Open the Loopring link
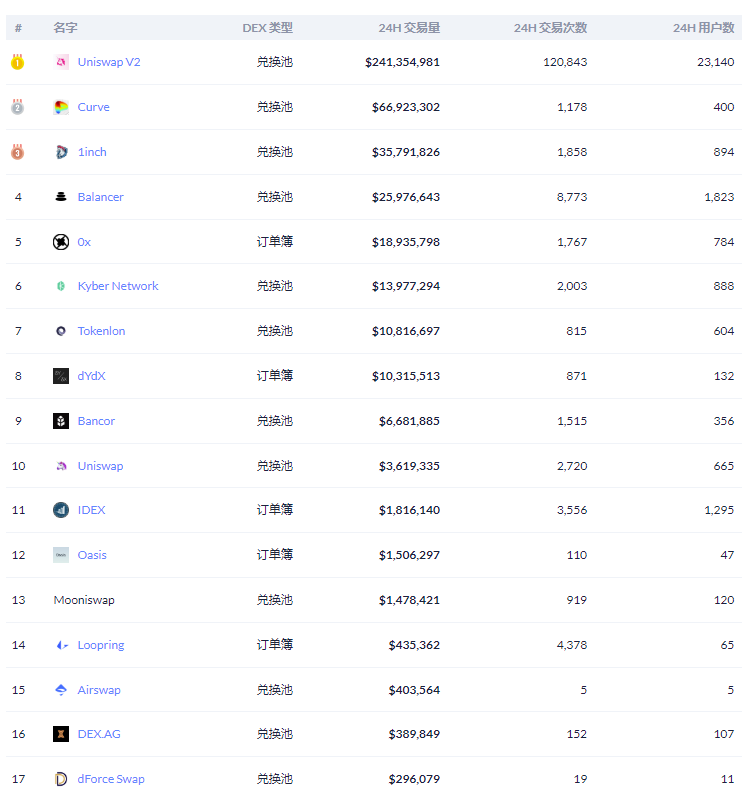This screenshot has height=793, width=752. click(101, 645)
